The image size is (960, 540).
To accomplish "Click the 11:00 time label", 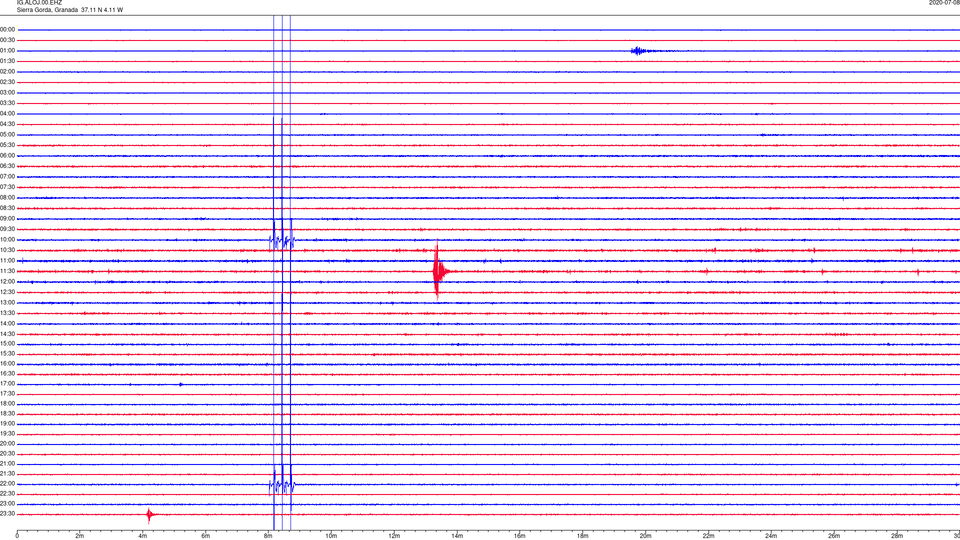I will coord(8,261).
